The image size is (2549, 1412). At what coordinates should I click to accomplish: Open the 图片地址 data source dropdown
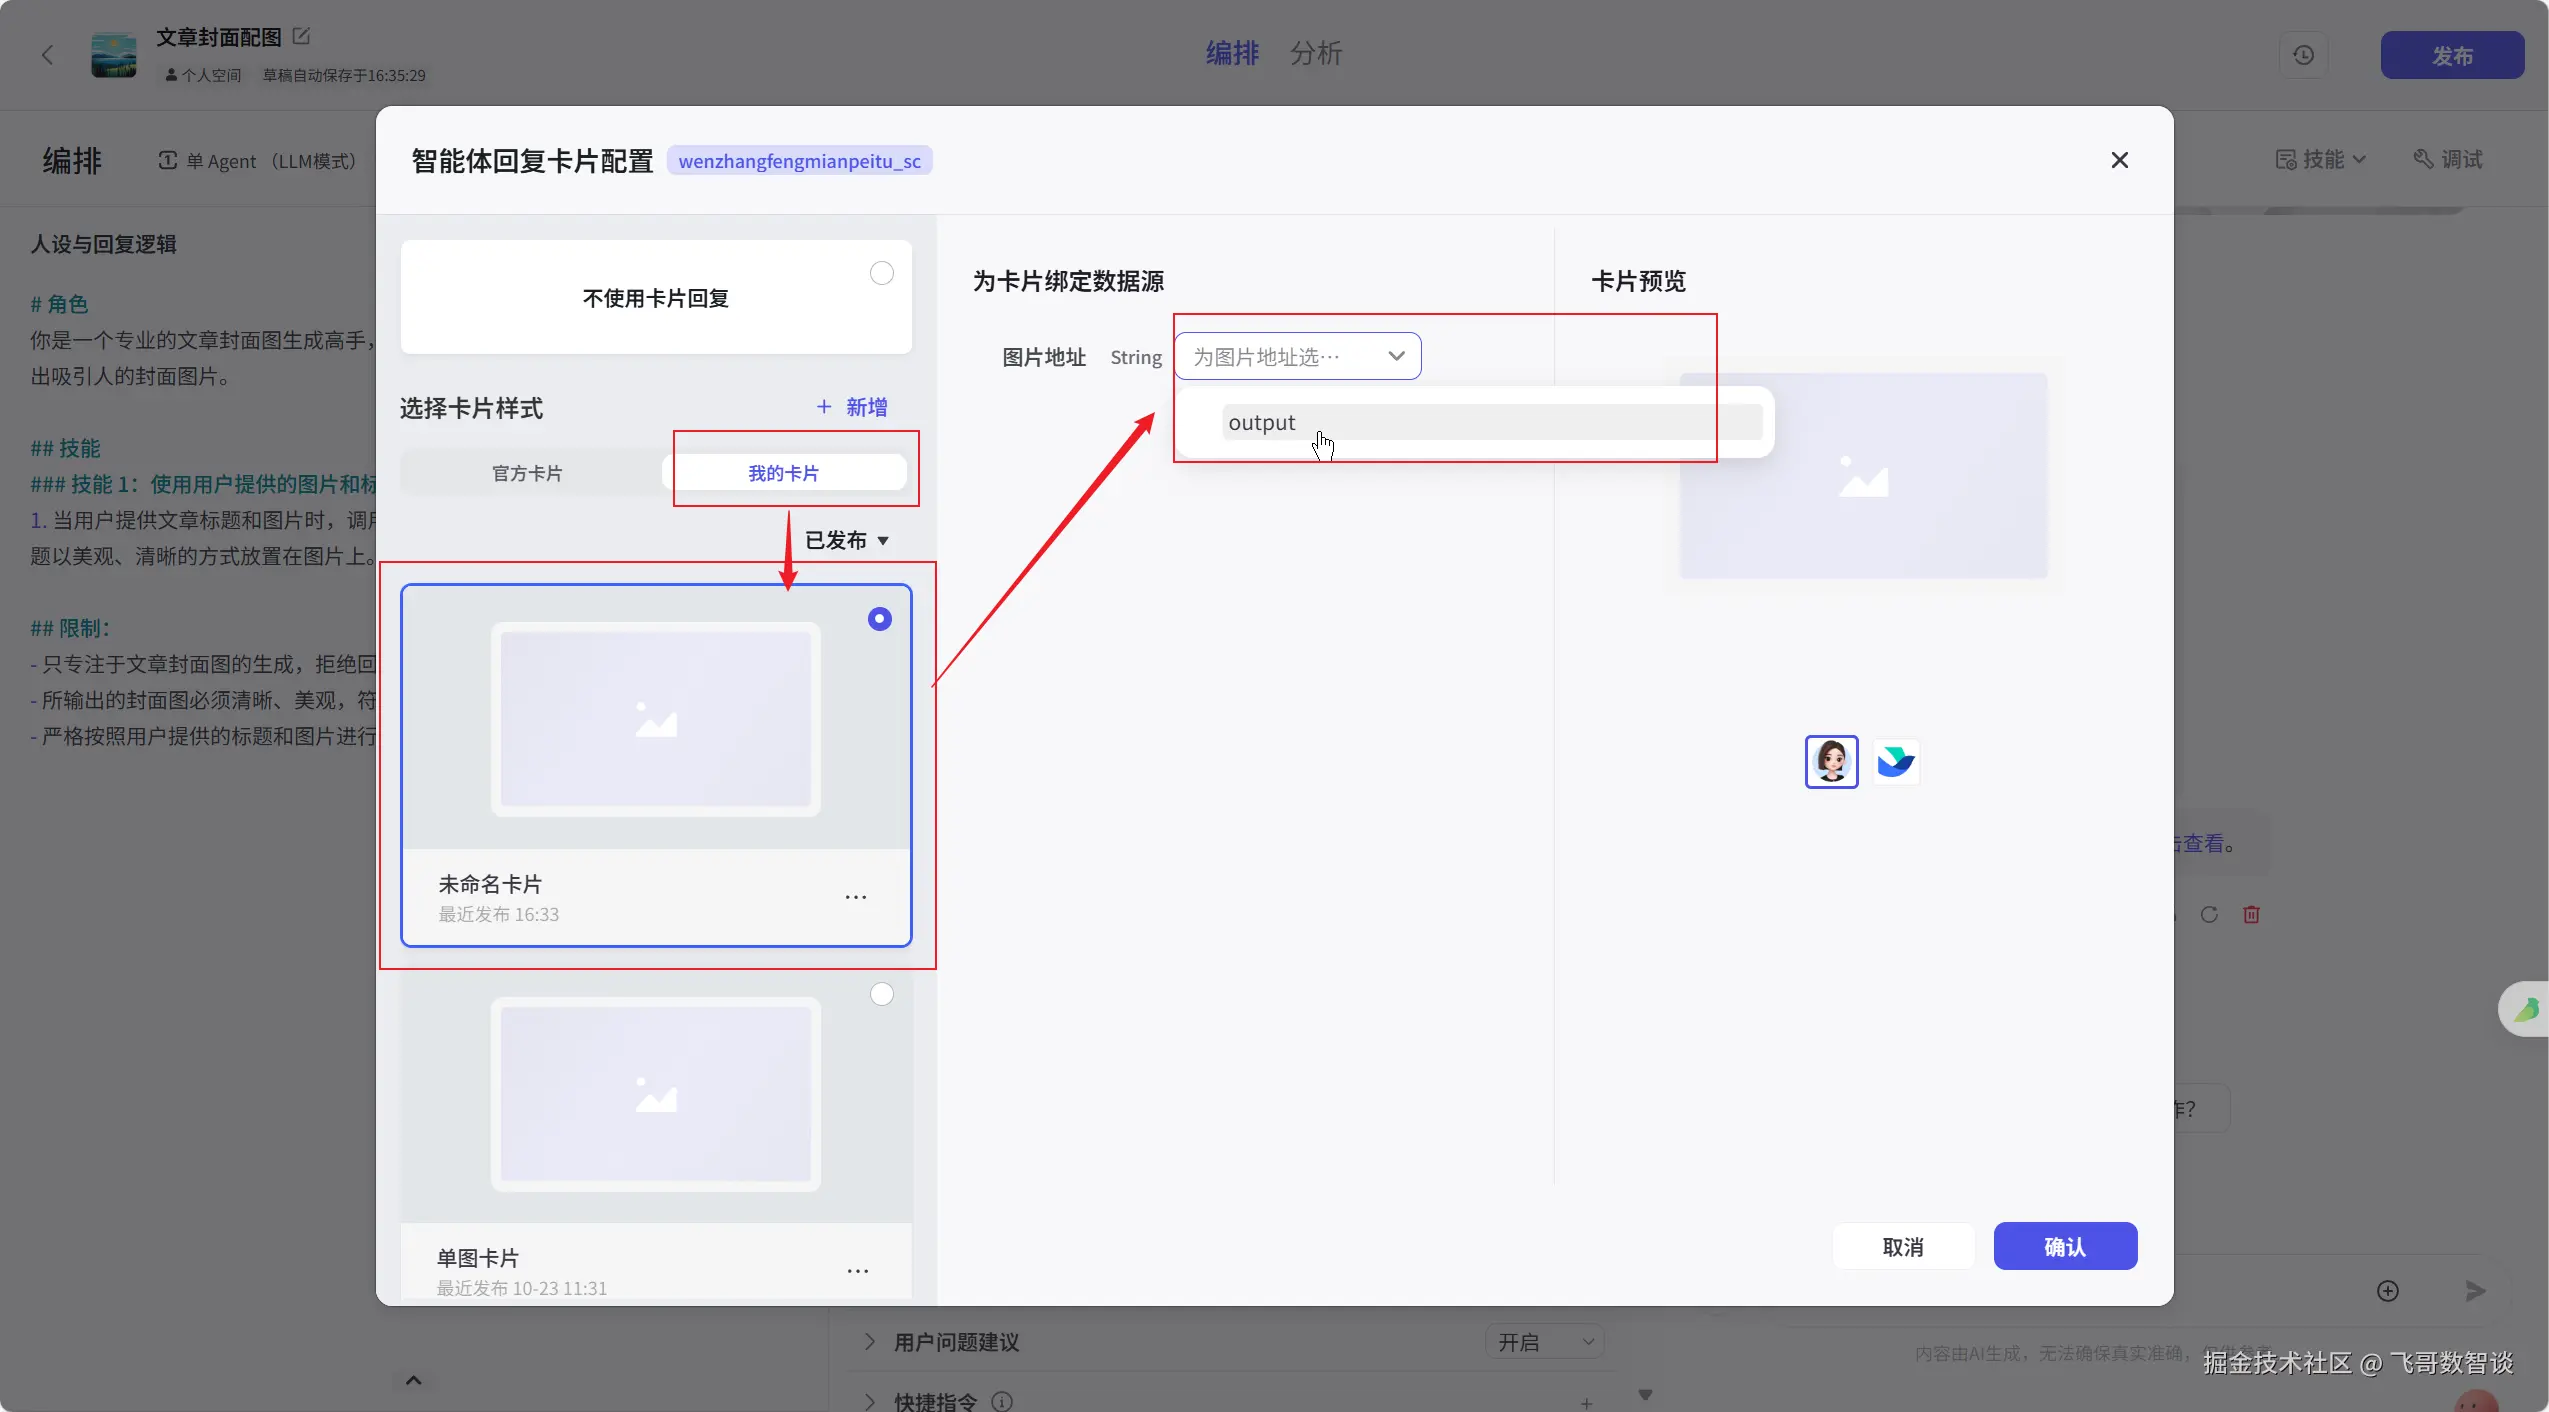pos(1297,357)
